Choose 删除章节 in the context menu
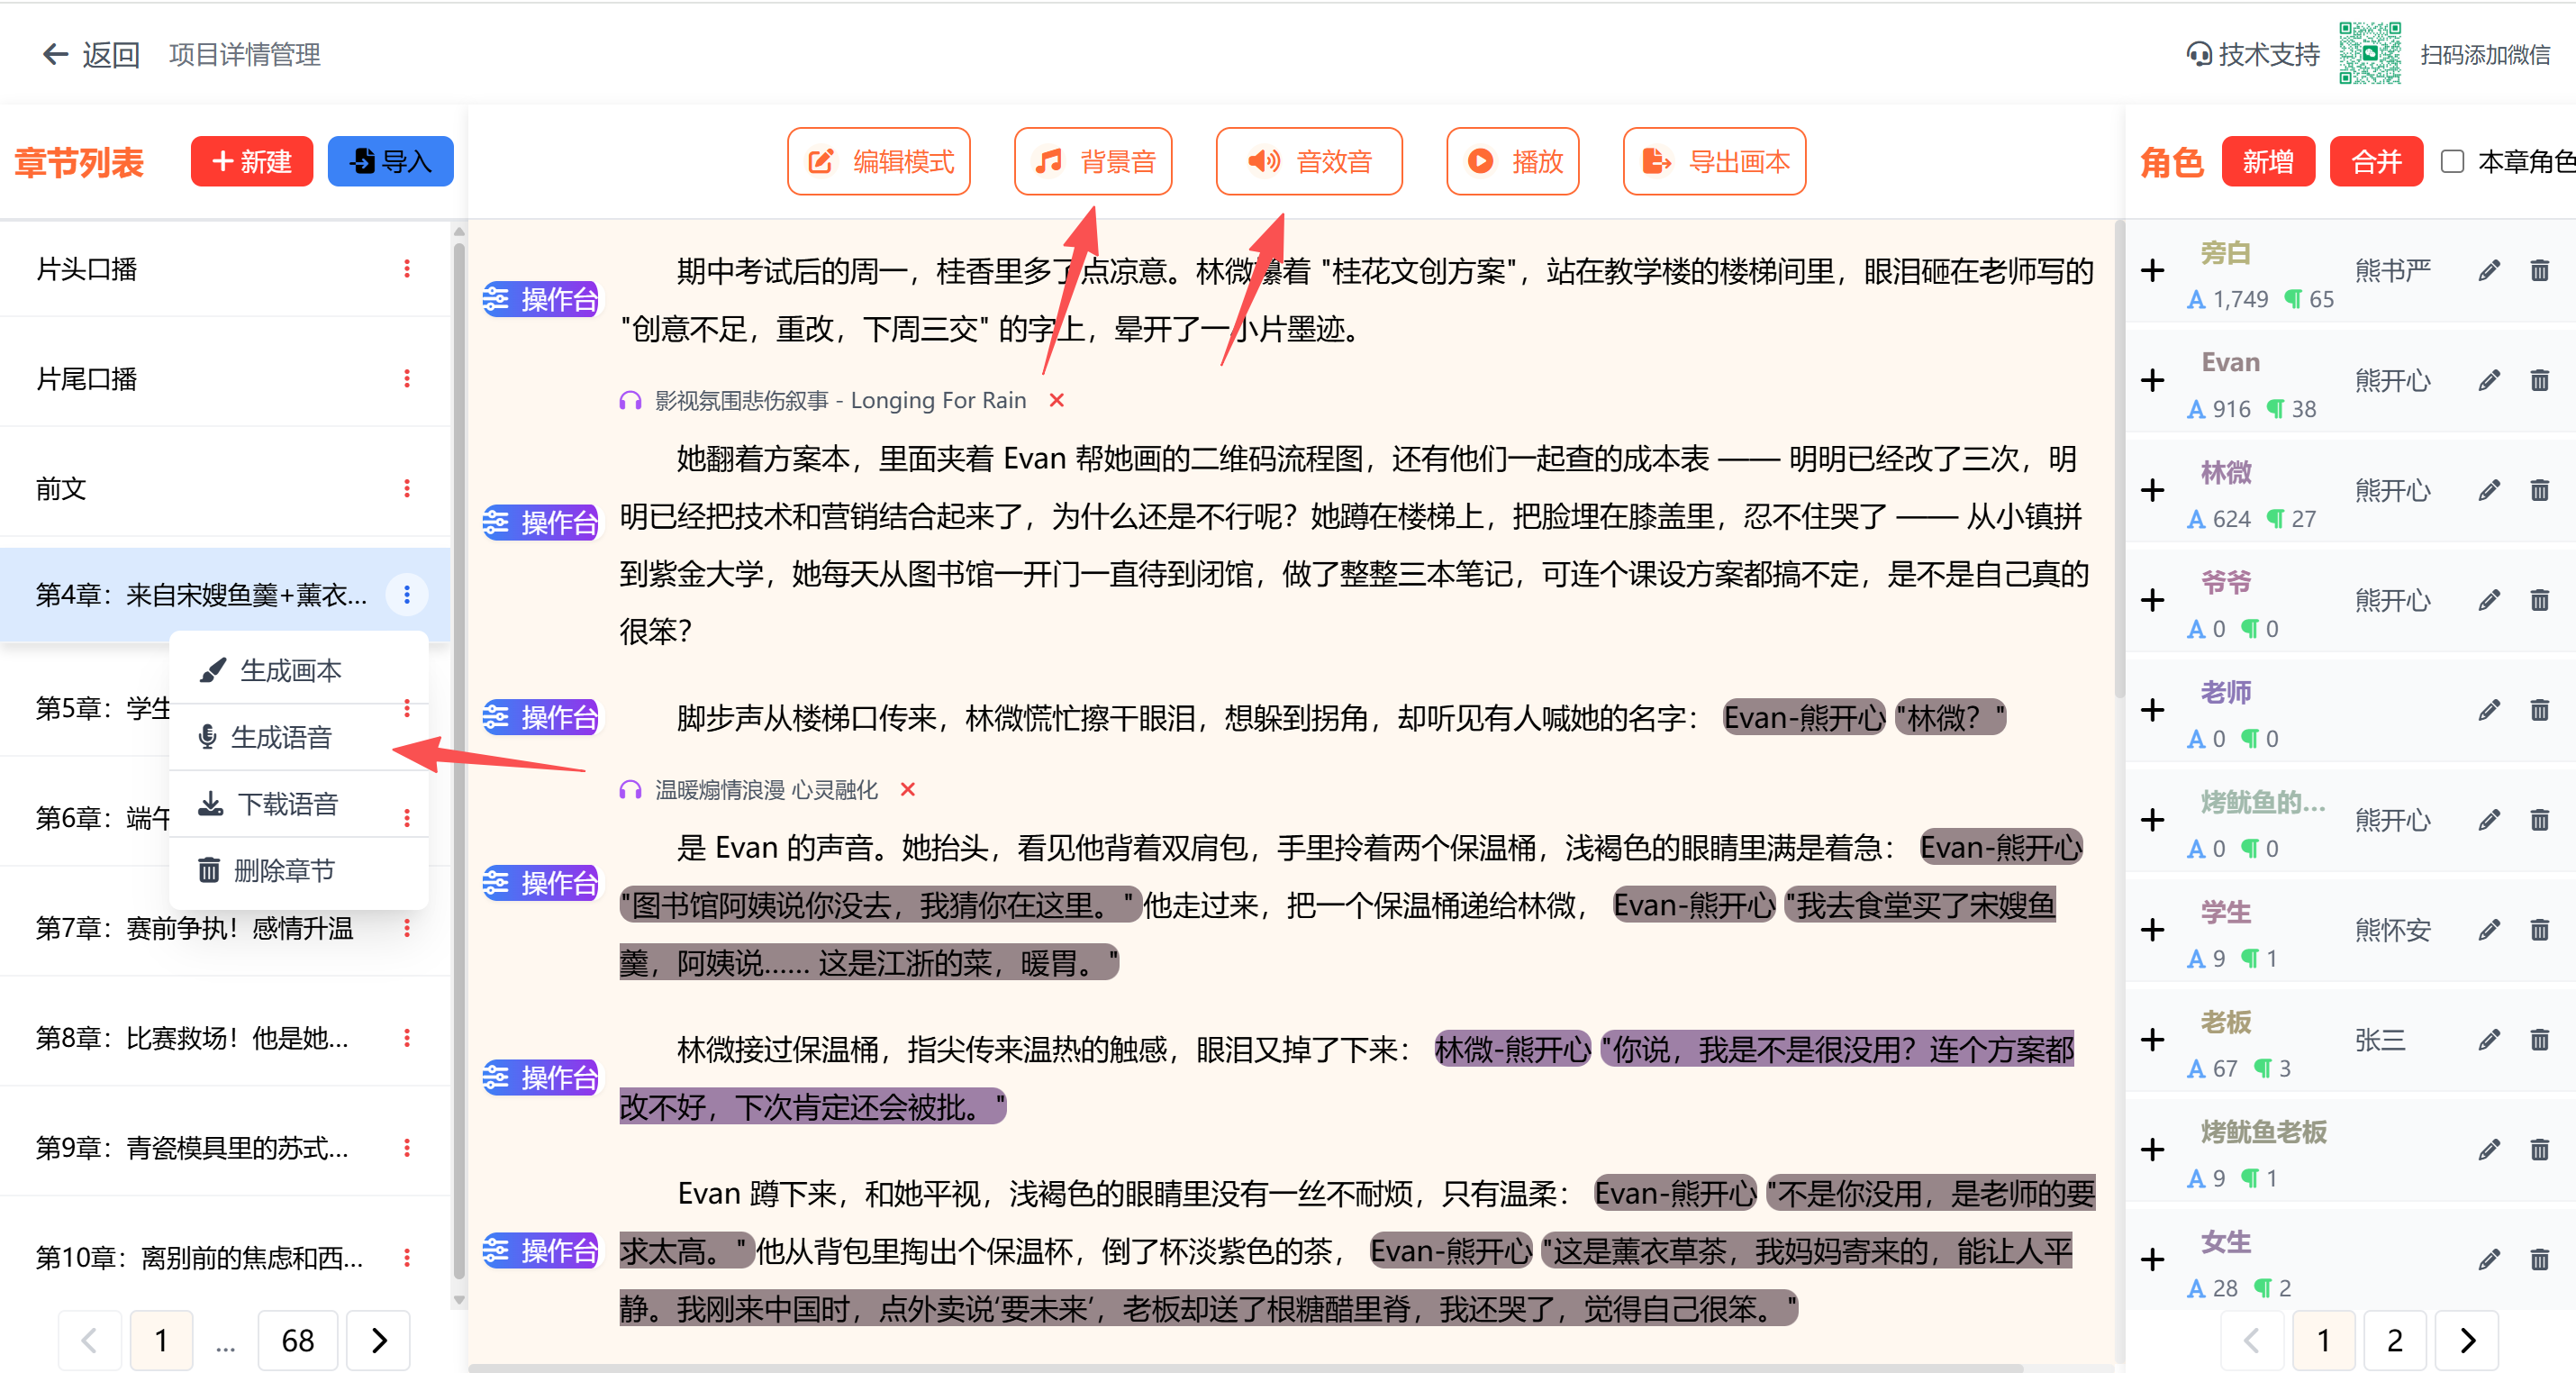This screenshot has height=1373, width=2576. pos(283,871)
